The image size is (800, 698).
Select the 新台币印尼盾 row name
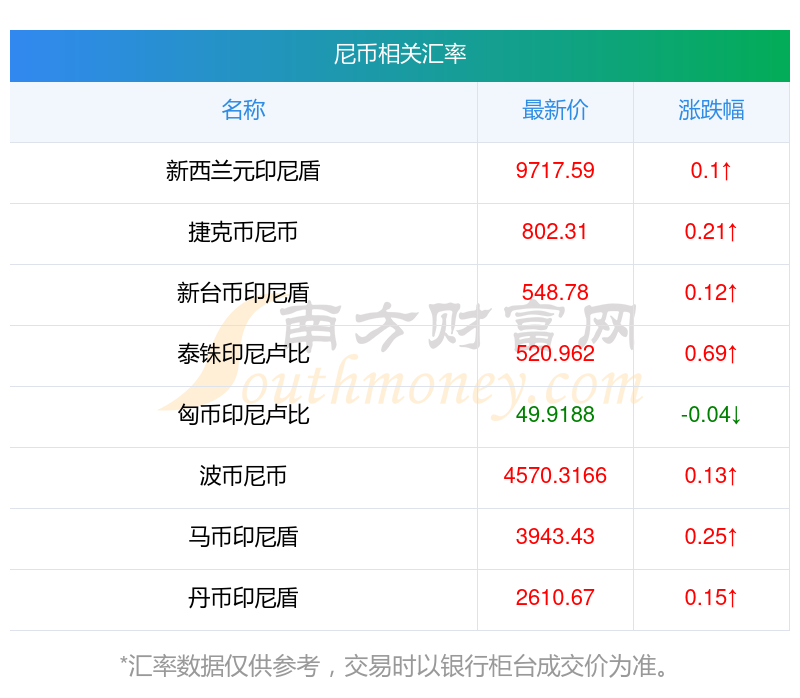pos(243,293)
